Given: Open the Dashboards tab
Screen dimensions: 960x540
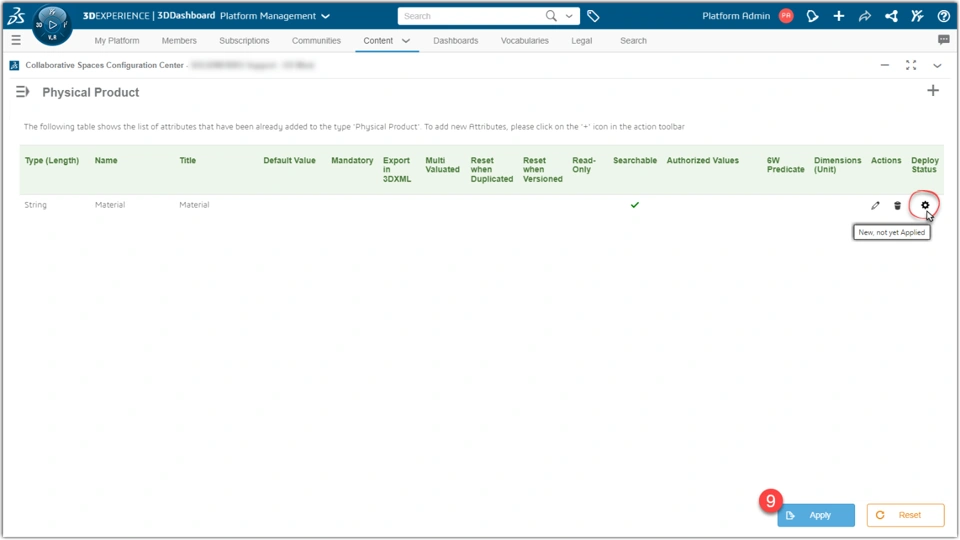Looking at the screenshot, I should [456, 40].
